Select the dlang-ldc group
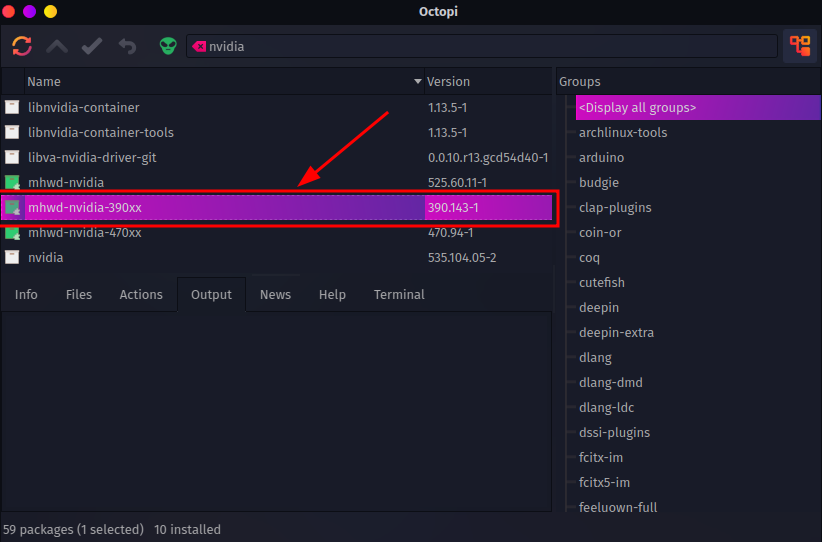 [x=607, y=407]
